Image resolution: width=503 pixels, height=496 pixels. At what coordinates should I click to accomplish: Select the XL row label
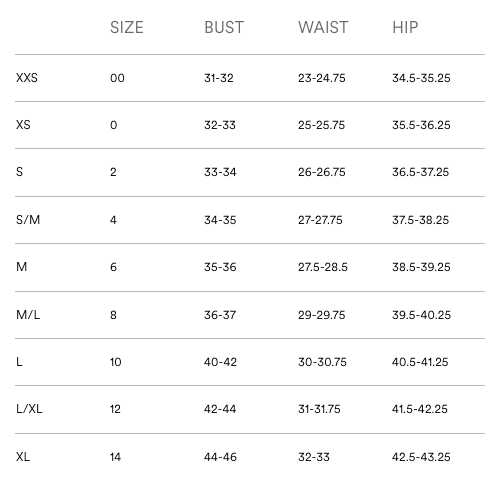[23, 457]
